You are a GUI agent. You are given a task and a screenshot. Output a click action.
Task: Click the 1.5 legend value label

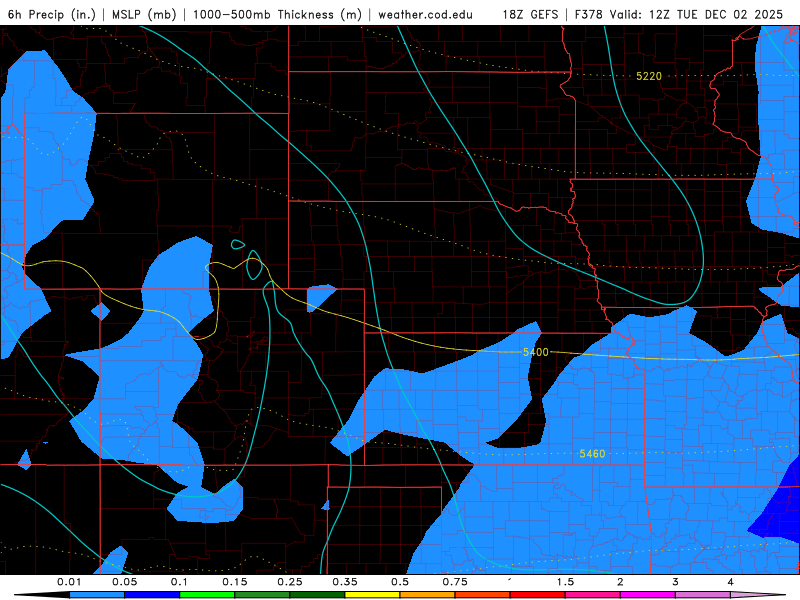(565, 582)
